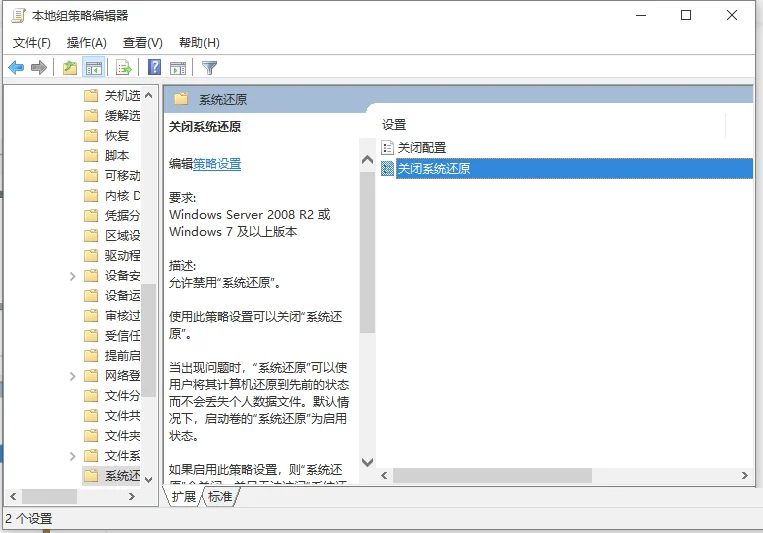Click the app icon in title bar
This screenshot has width=763, height=533.
coord(18,16)
